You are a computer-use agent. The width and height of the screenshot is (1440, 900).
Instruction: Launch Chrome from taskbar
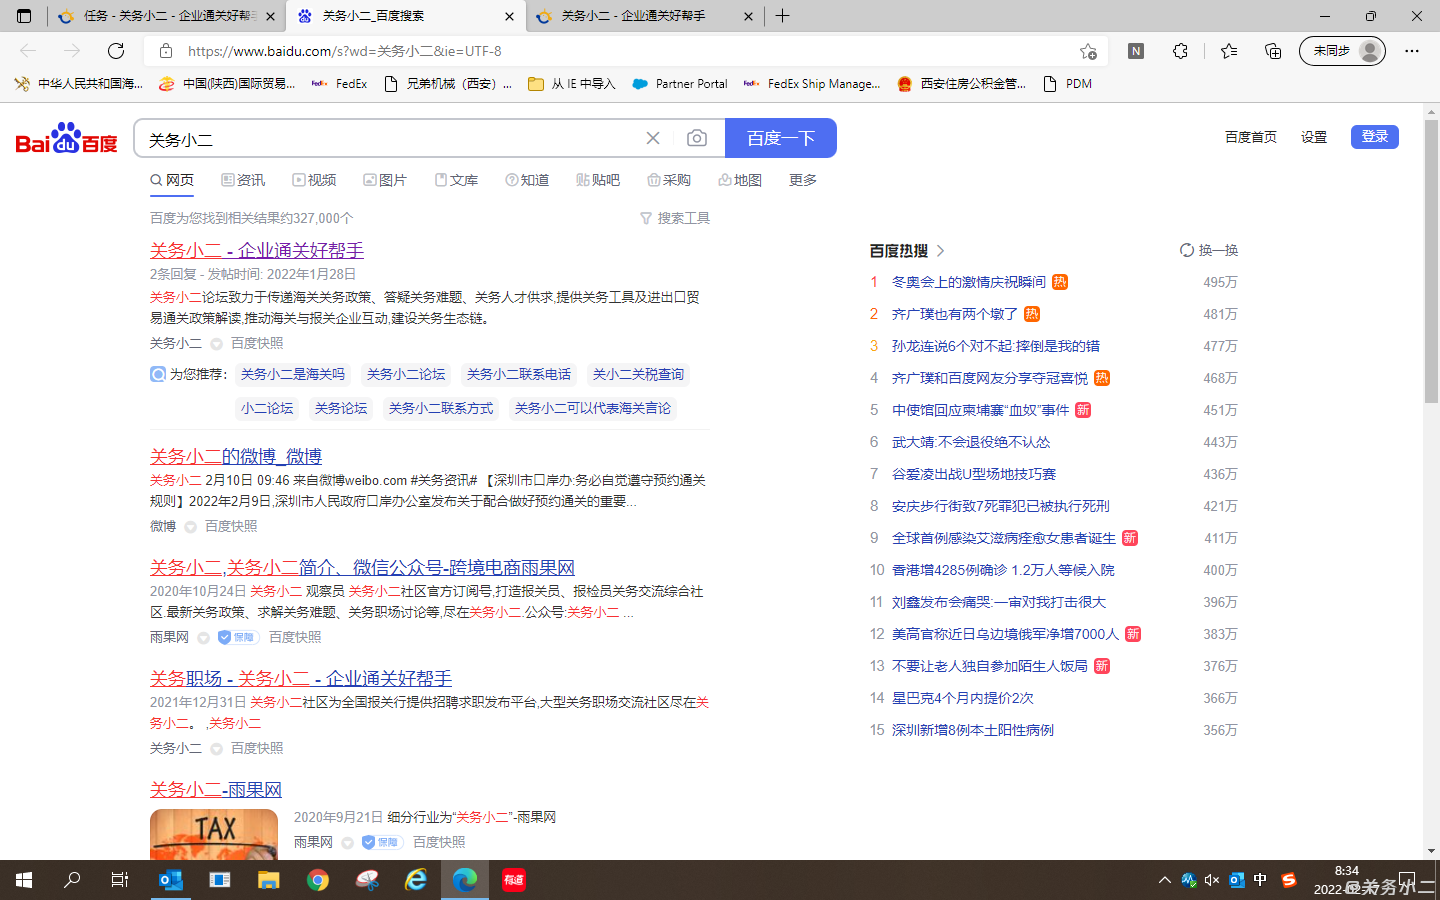tap(318, 880)
